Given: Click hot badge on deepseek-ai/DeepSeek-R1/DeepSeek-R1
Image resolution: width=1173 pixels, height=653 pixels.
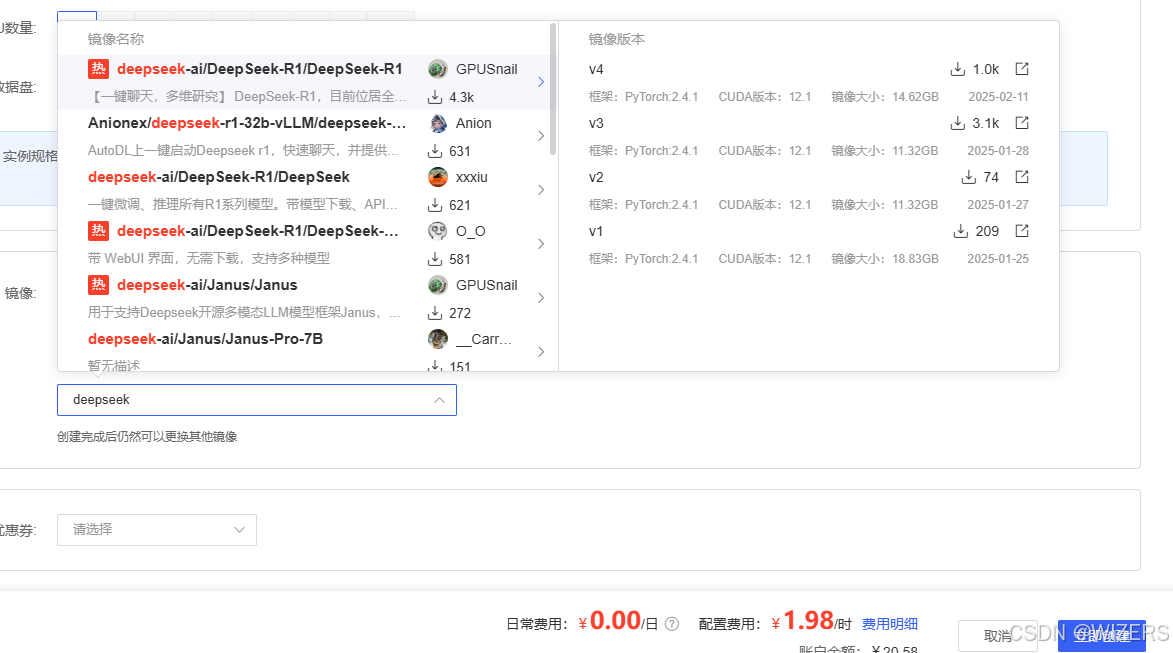Looking at the screenshot, I should [x=98, y=69].
